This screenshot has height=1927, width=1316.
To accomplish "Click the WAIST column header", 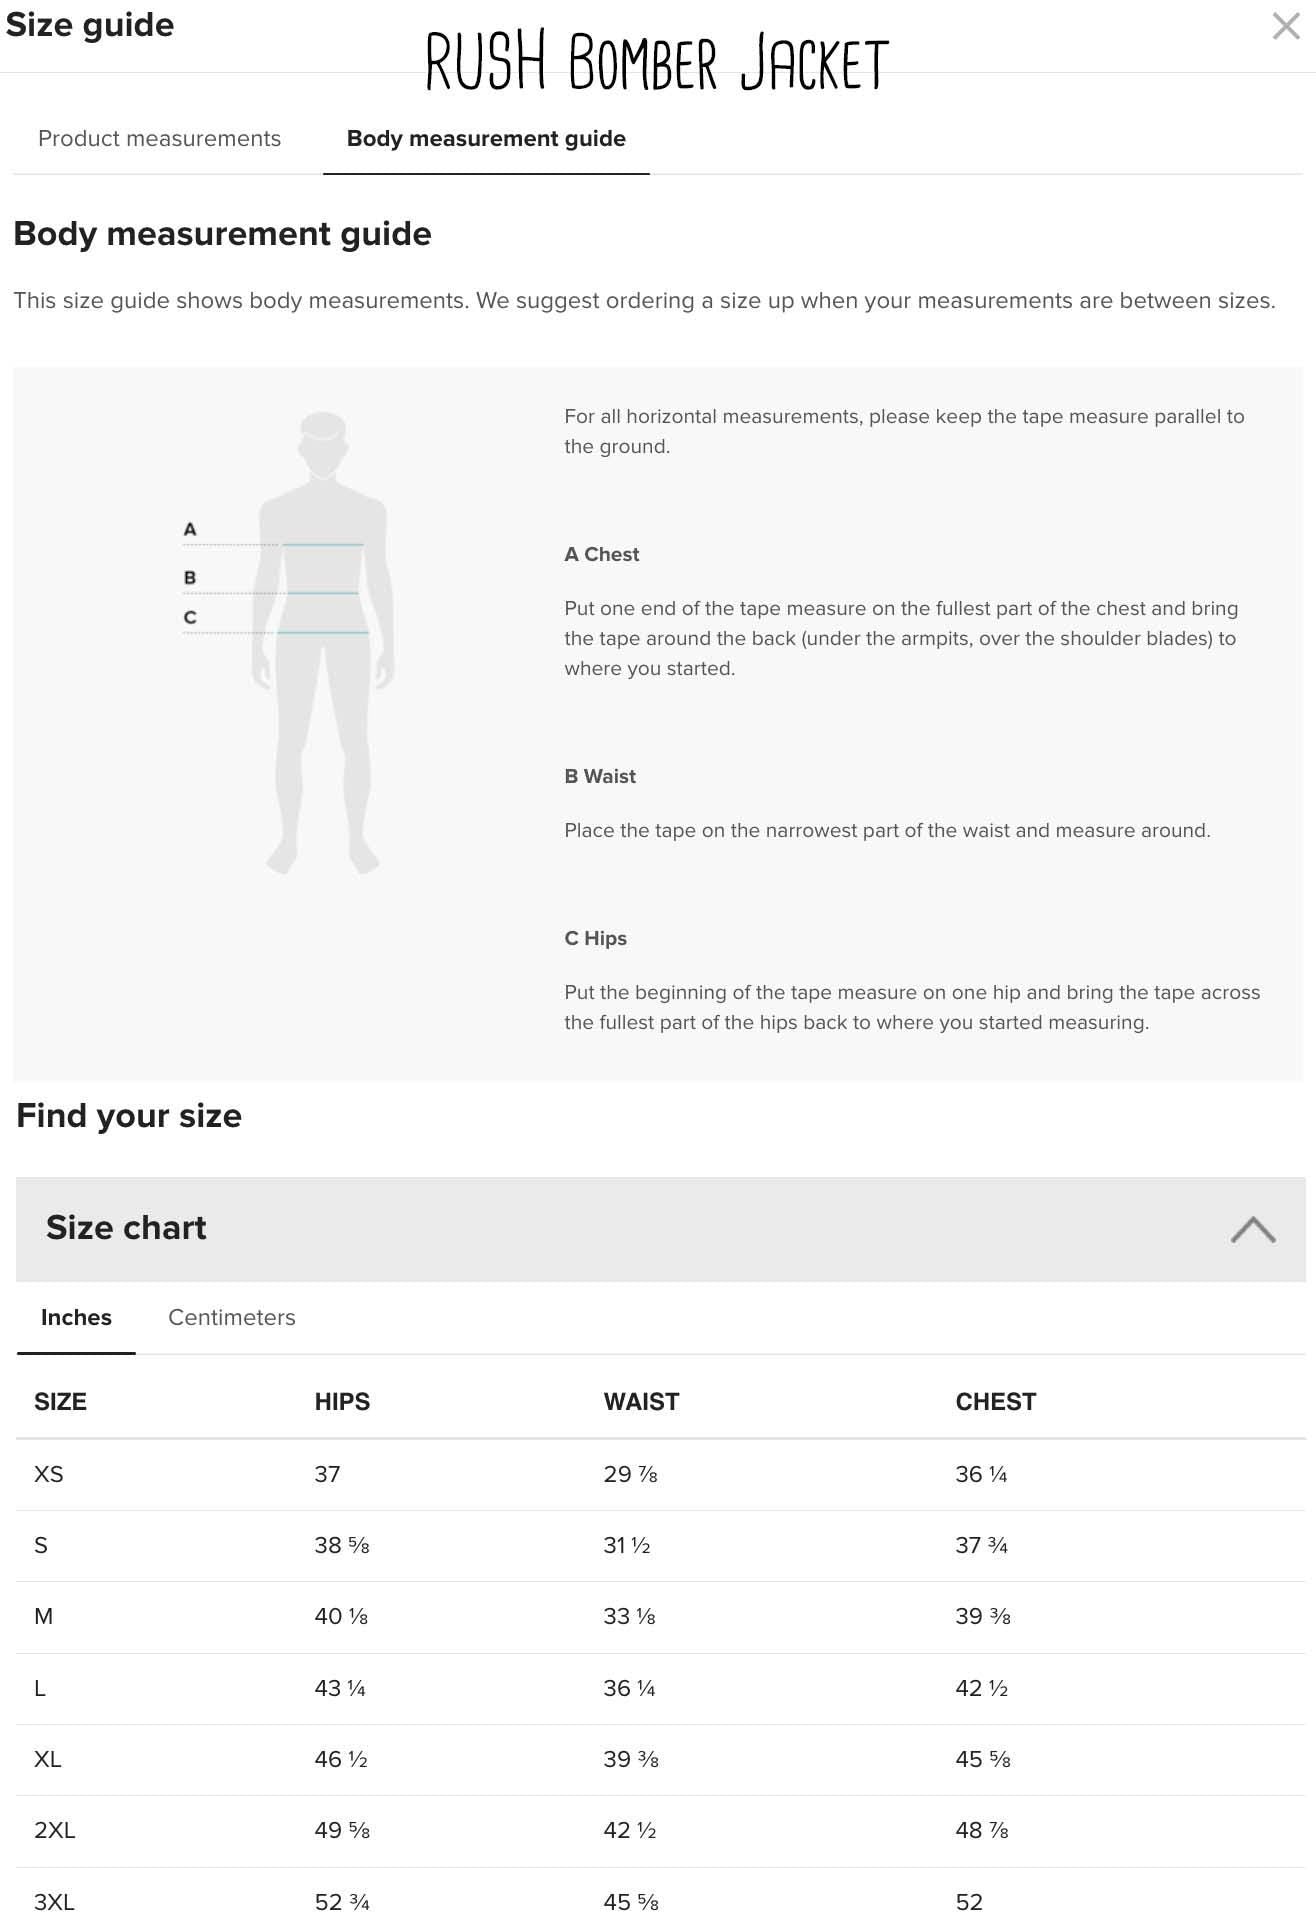I will point(641,1402).
